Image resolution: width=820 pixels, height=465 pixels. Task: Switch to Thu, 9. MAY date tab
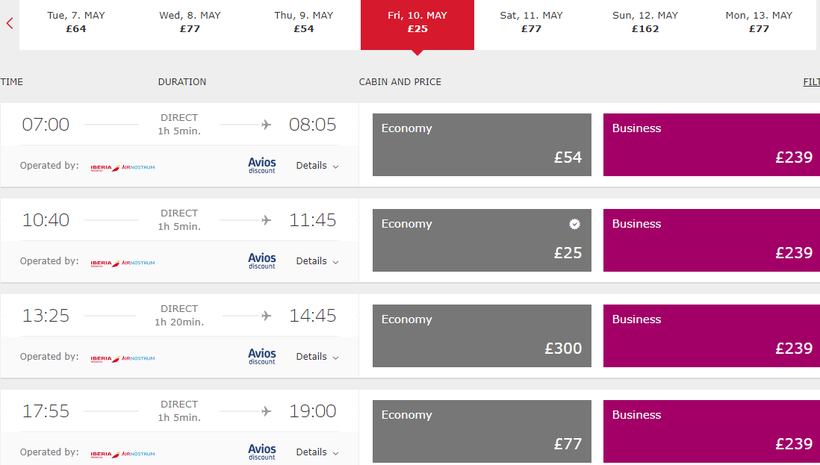pos(304,22)
